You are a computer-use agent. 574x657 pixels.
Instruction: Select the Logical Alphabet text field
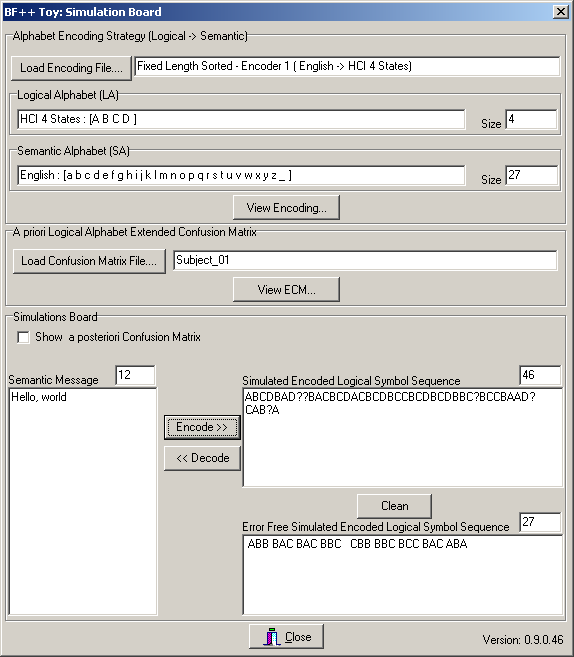click(x=241, y=119)
